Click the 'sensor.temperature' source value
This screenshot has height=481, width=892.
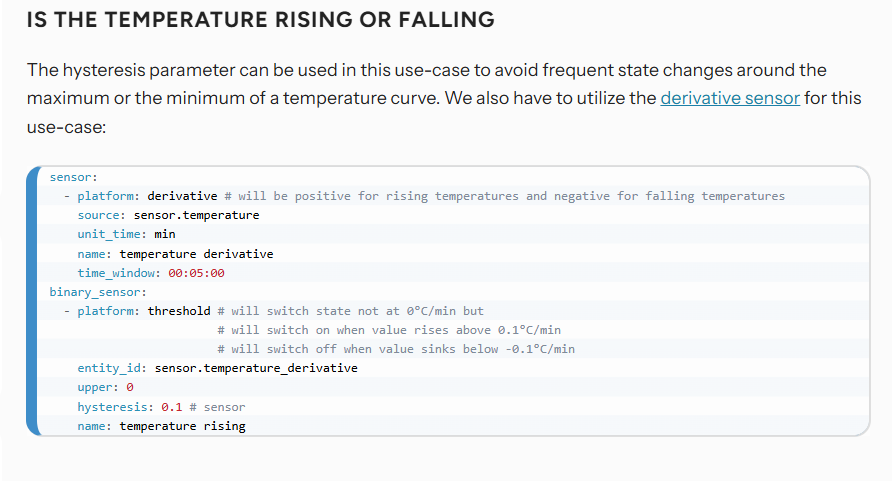click(x=196, y=215)
